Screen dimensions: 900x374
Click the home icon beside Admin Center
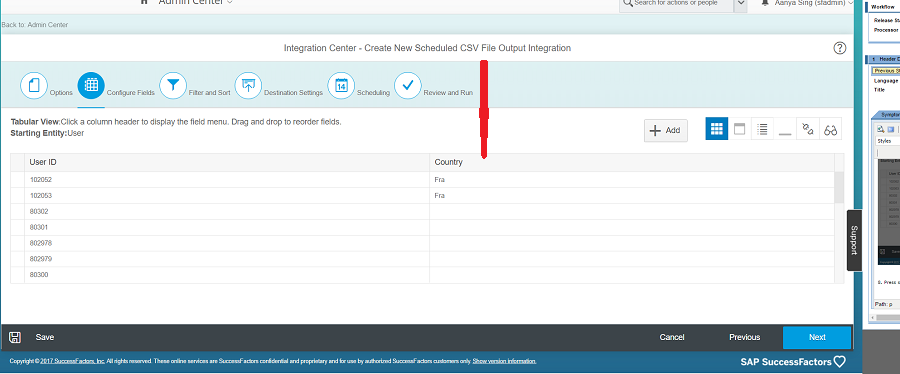pyautogui.click(x=144, y=2)
